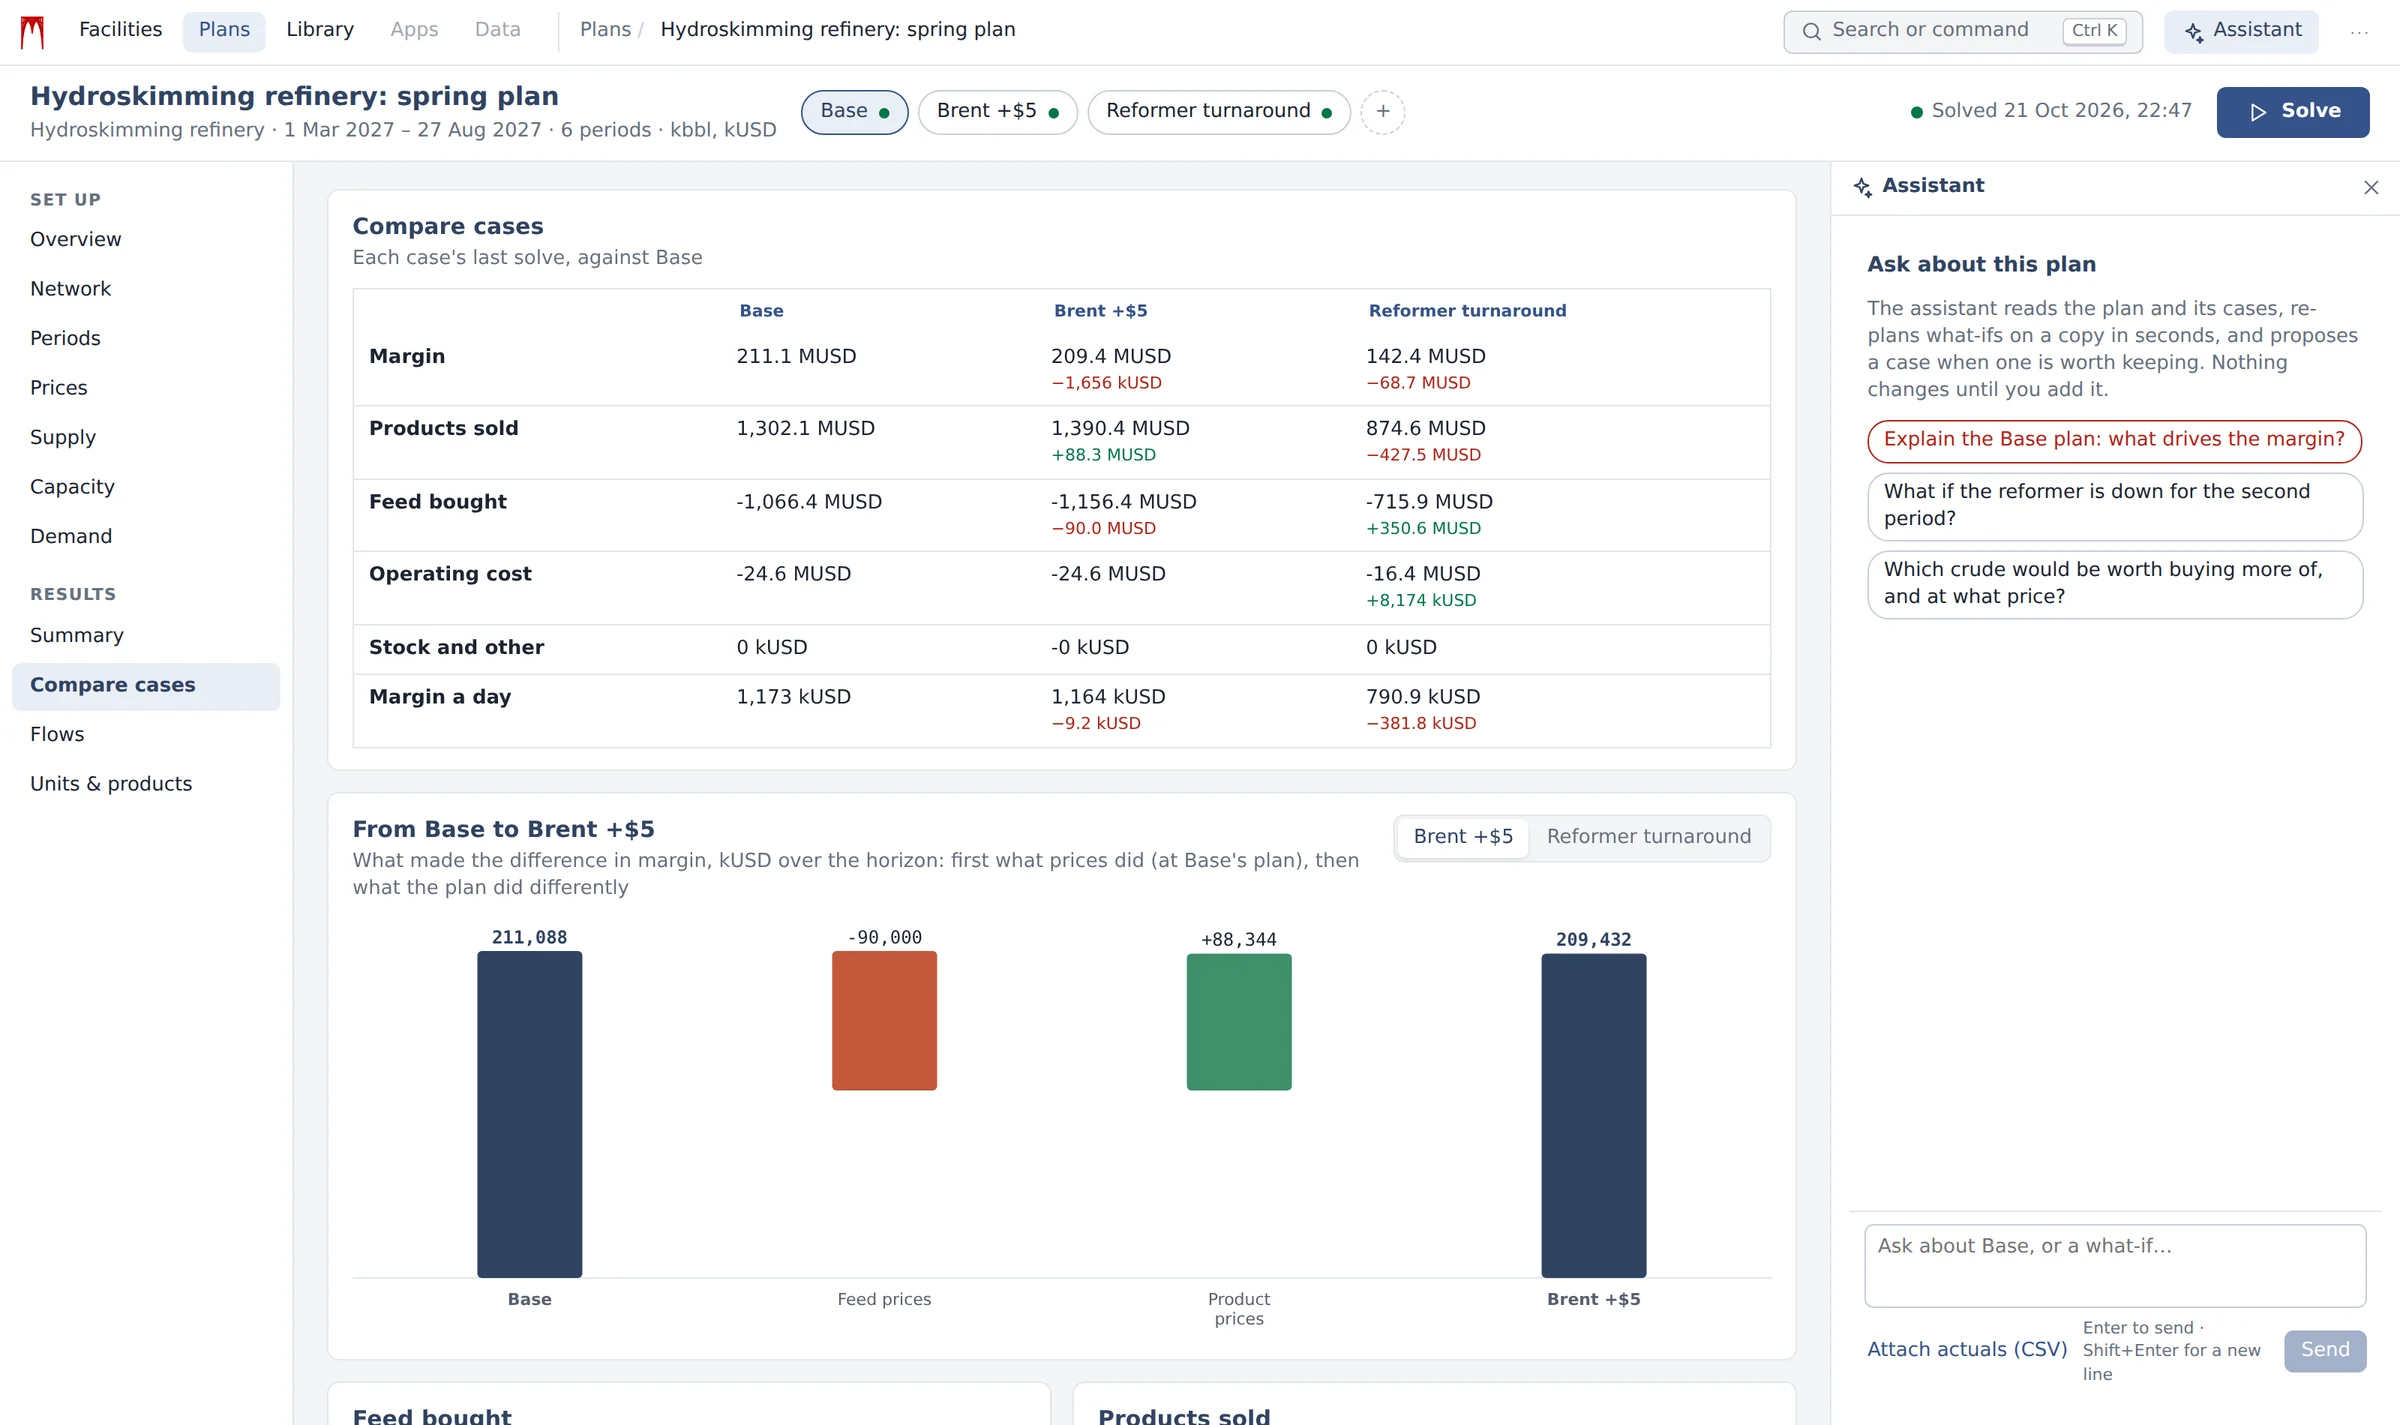Go to Plans breadcrumb link
The width and height of the screenshot is (2400, 1425).
605,30
